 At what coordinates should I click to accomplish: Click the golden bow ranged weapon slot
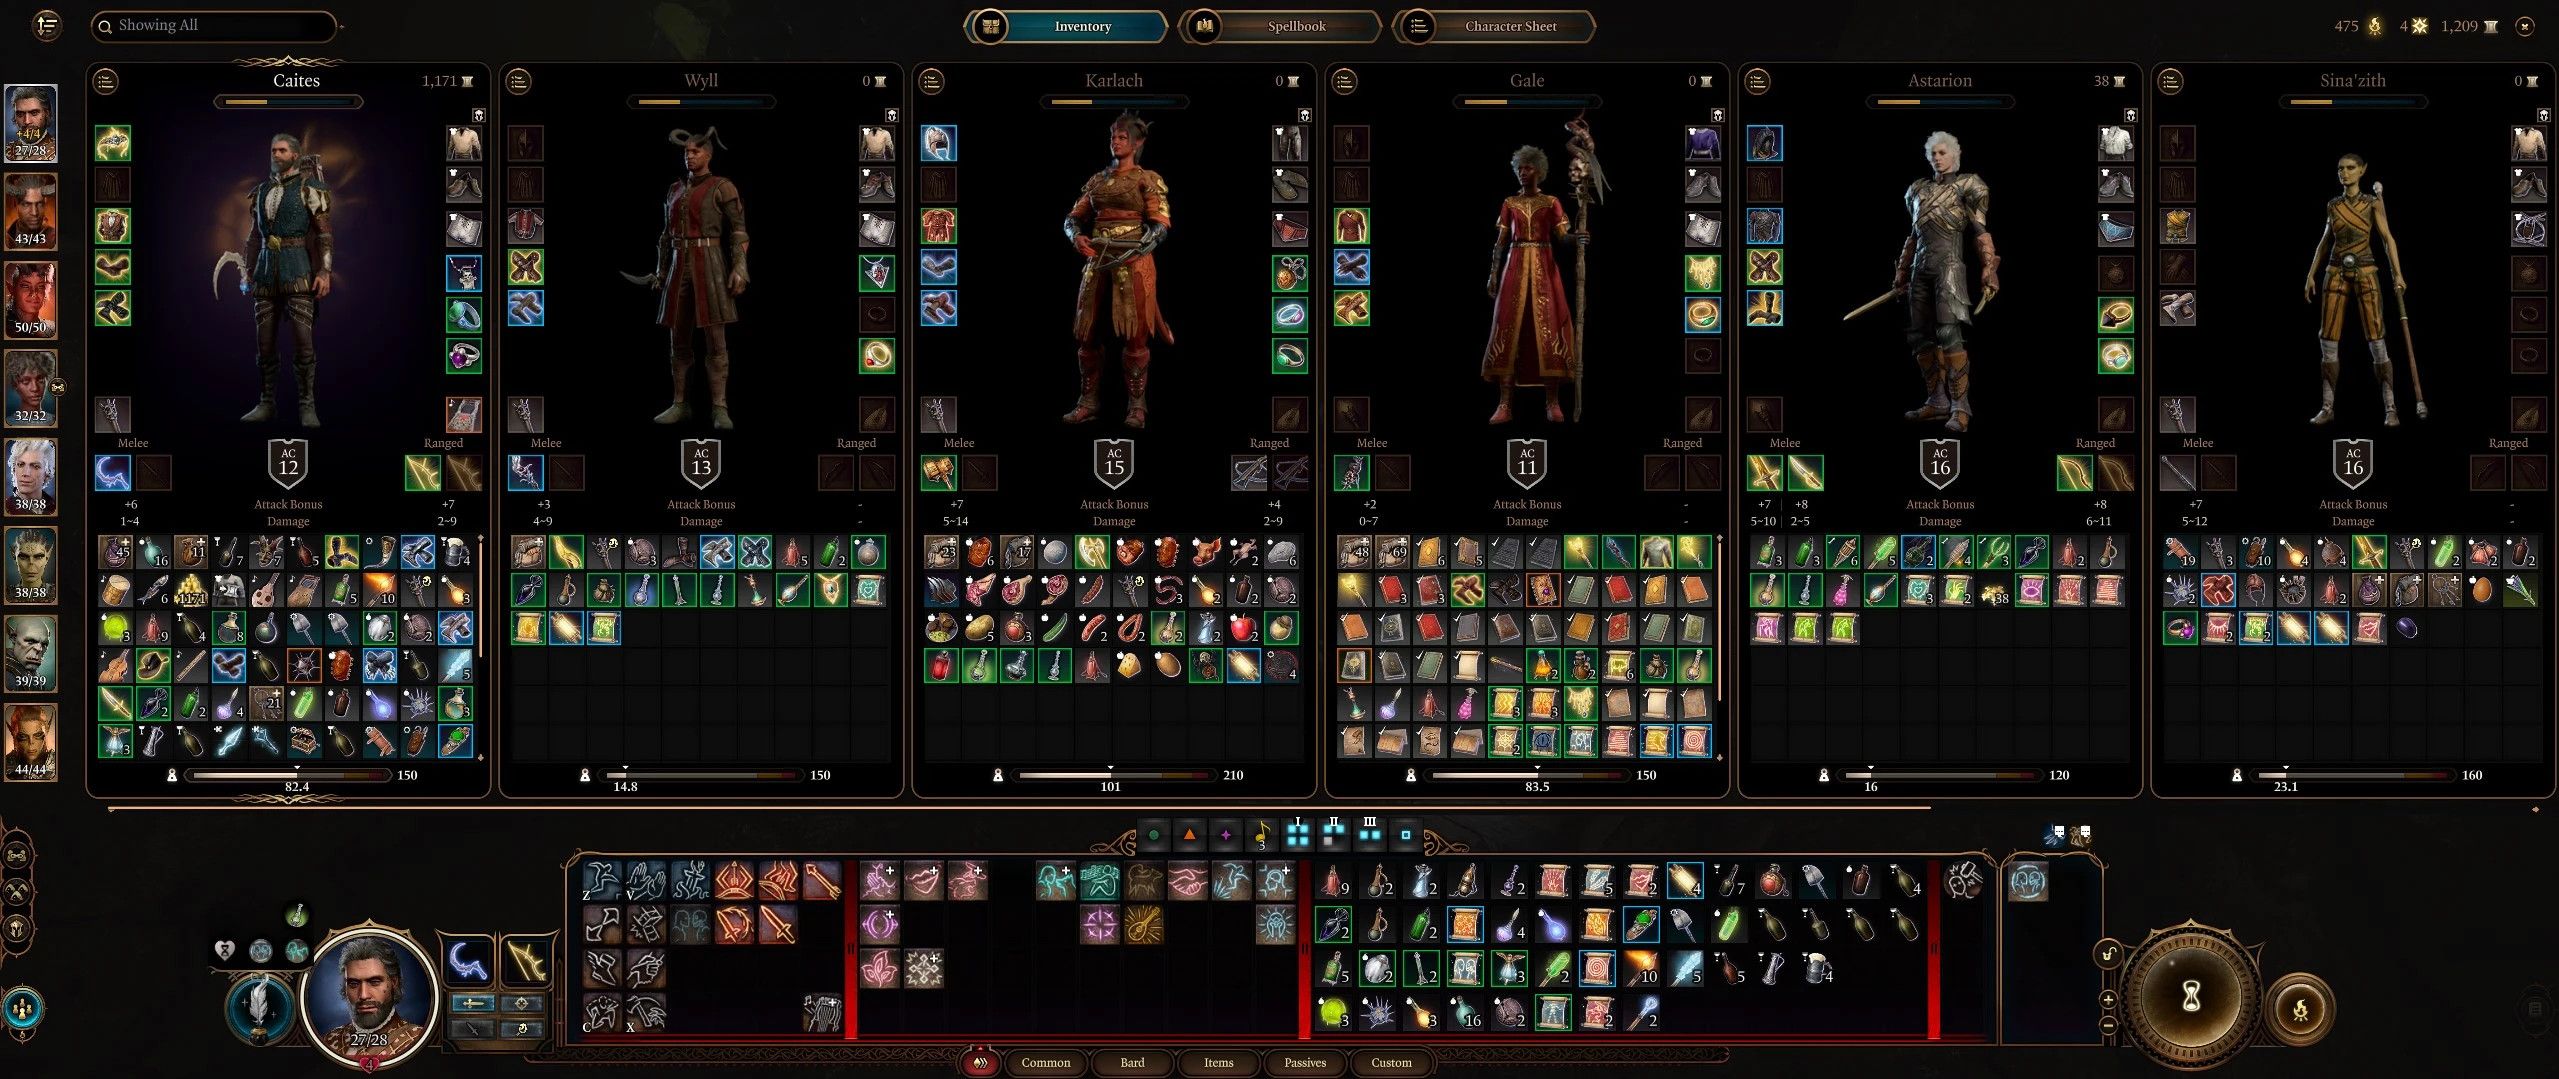point(422,473)
